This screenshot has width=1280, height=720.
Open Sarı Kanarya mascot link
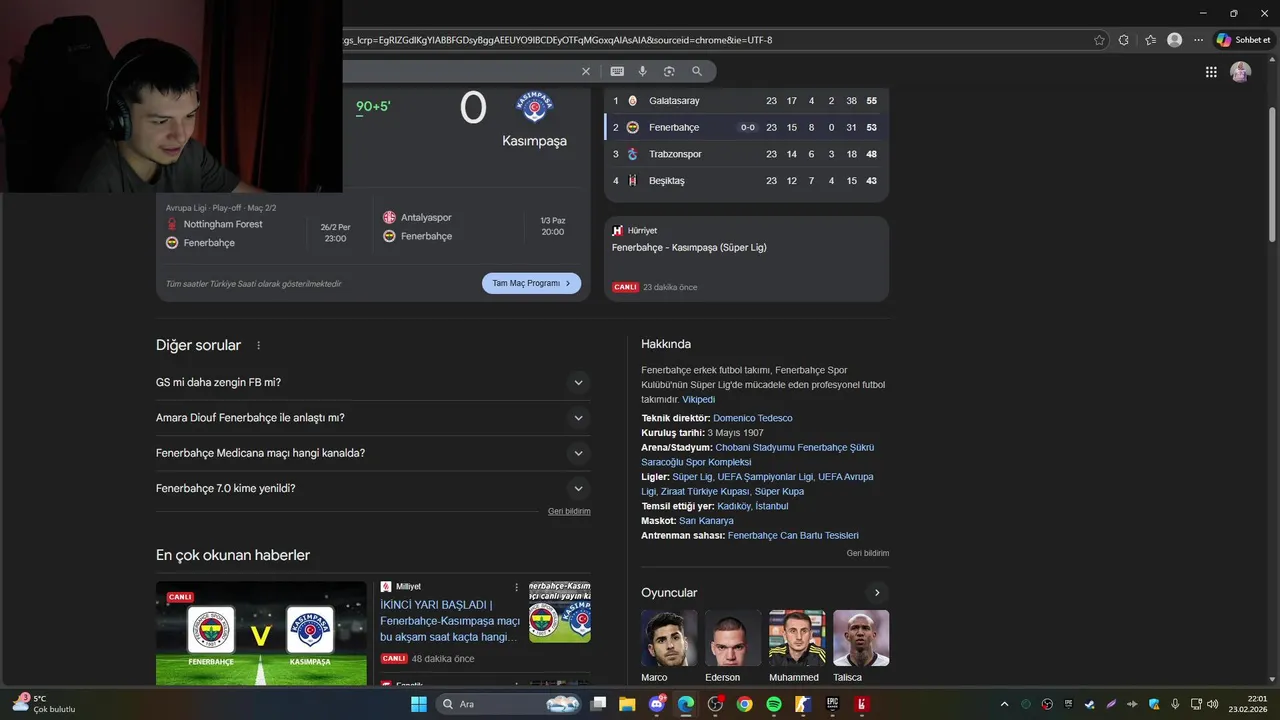[x=706, y=521]
